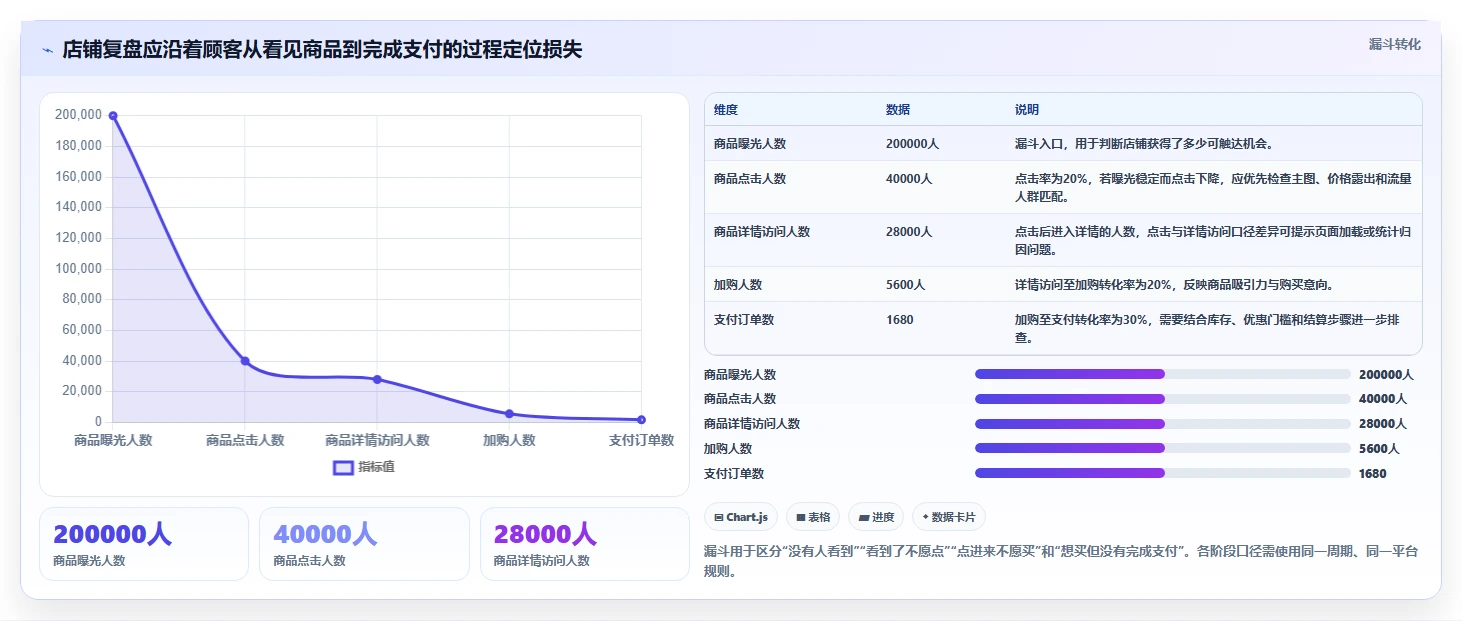Image resolution: width=1462 pixels, height=621 pixels.
Task: Click the 28000人 table value
Action: [x=909, y=232]
